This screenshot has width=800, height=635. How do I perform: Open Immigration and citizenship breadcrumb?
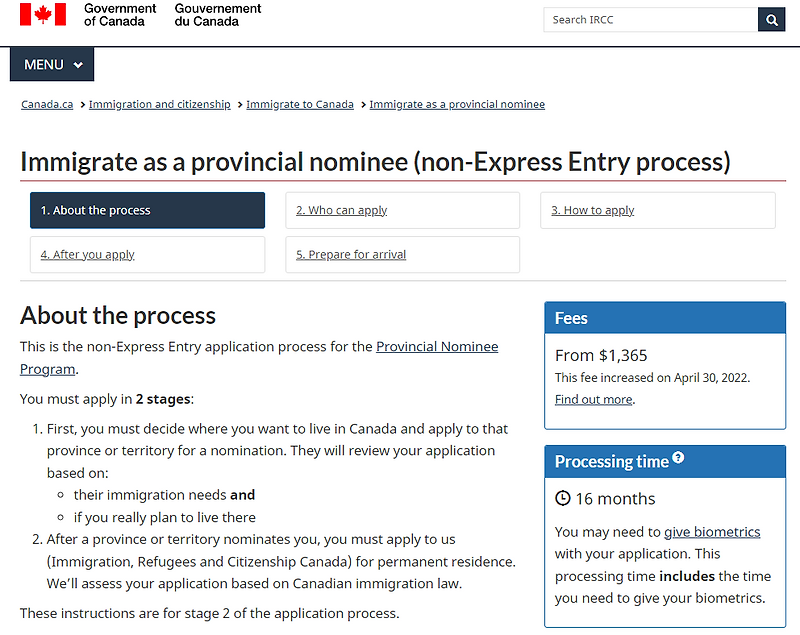pos(160,105)
